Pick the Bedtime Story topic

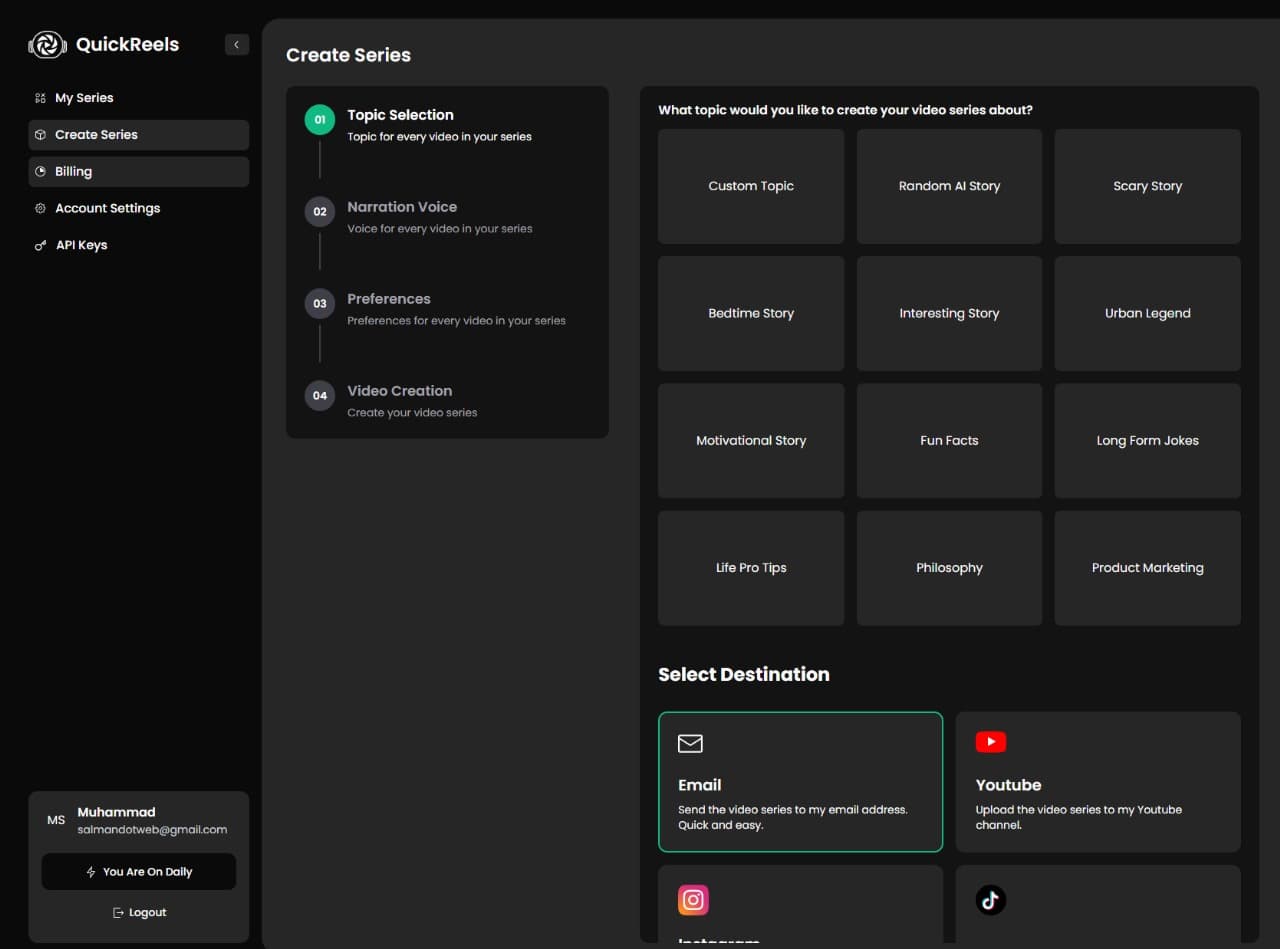[x=751, y=313]
